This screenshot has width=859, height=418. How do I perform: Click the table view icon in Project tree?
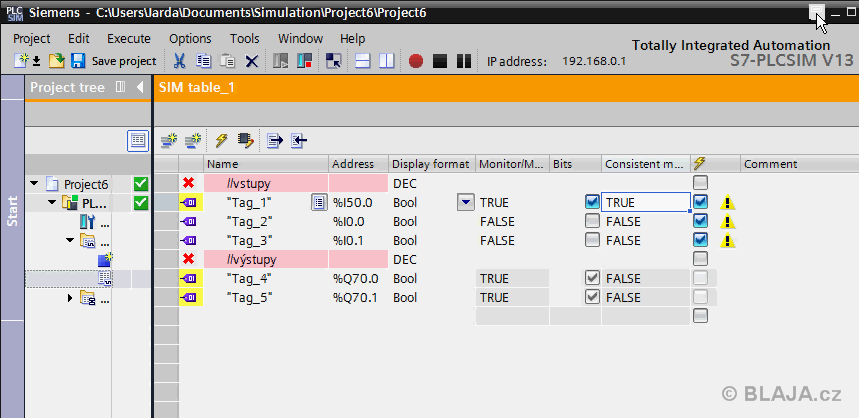pos(138,141)
